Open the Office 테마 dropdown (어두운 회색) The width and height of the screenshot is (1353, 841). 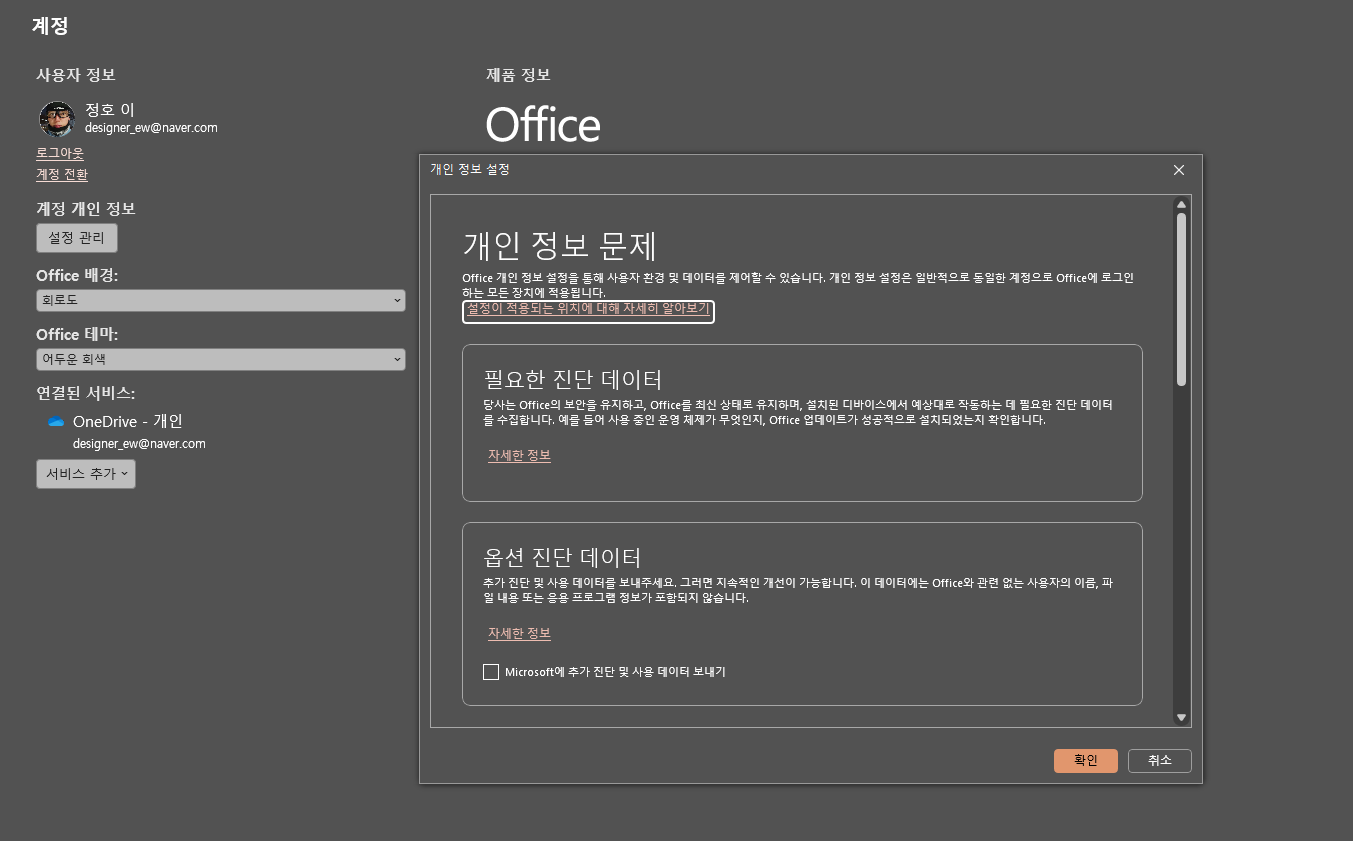click(221, 359)
